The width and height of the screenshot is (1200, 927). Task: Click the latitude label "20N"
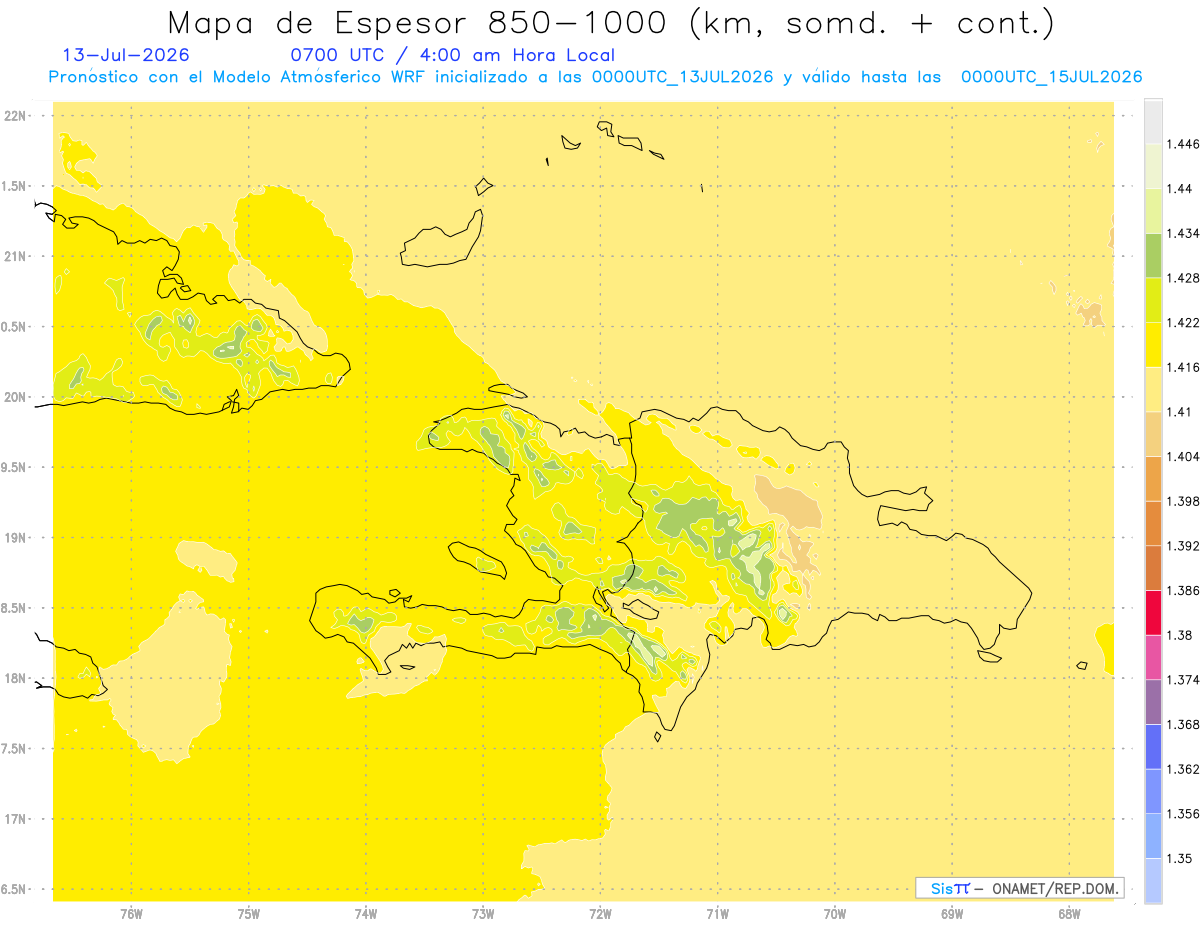click(x=14, y=397)
